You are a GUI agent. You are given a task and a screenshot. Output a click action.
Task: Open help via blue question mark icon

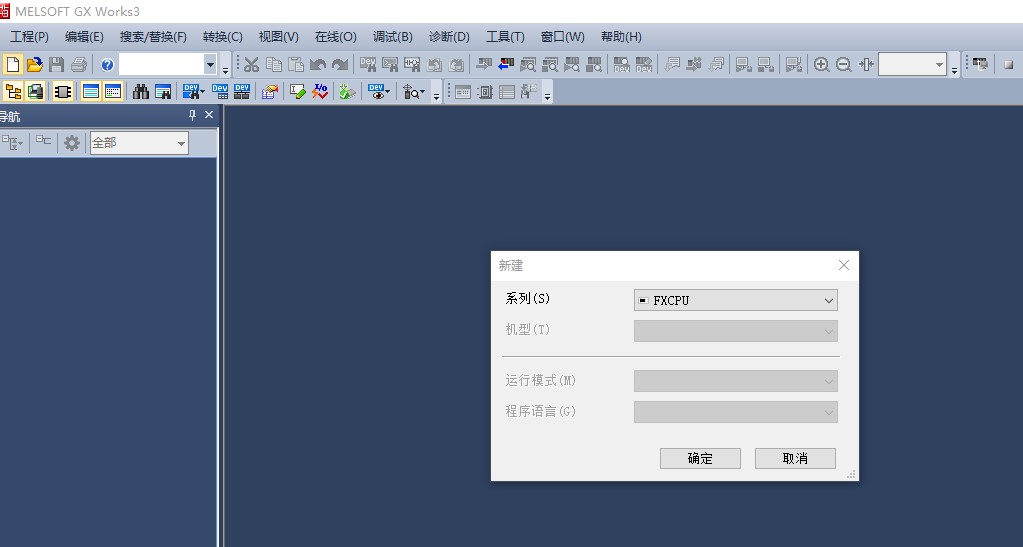[107, 64]
